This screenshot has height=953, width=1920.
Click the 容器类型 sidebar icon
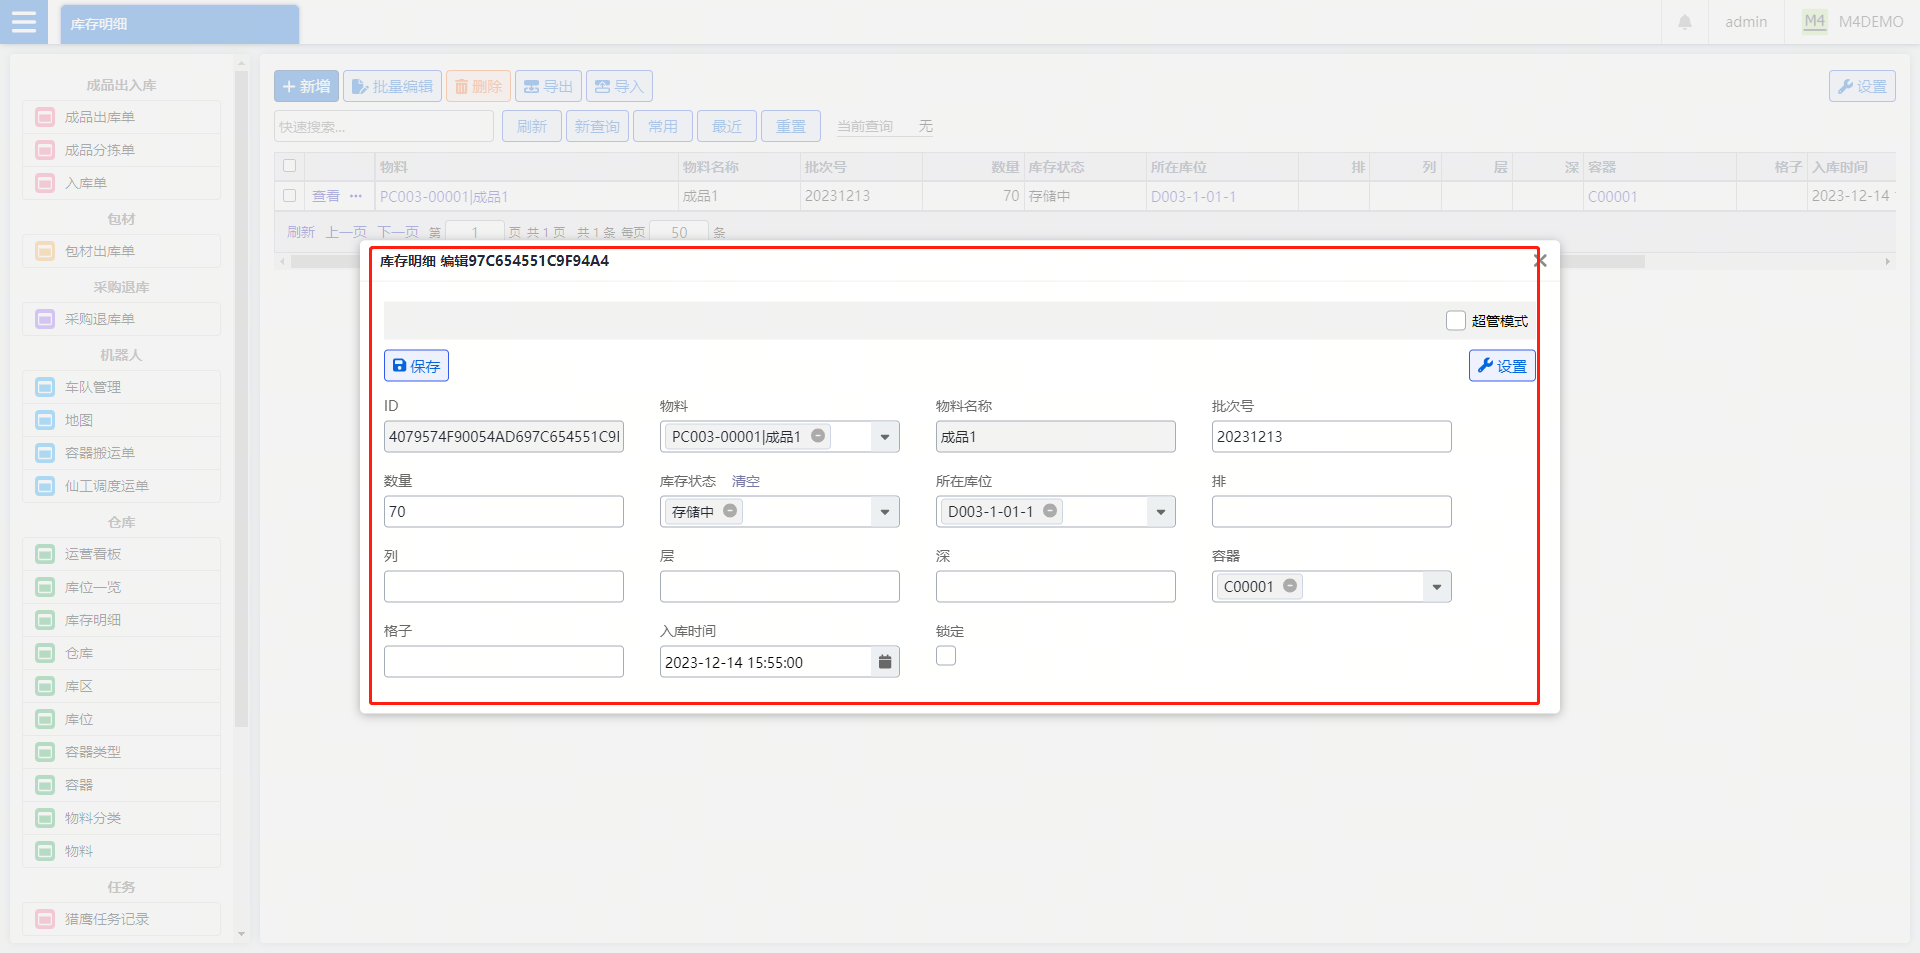pos(45,752)
